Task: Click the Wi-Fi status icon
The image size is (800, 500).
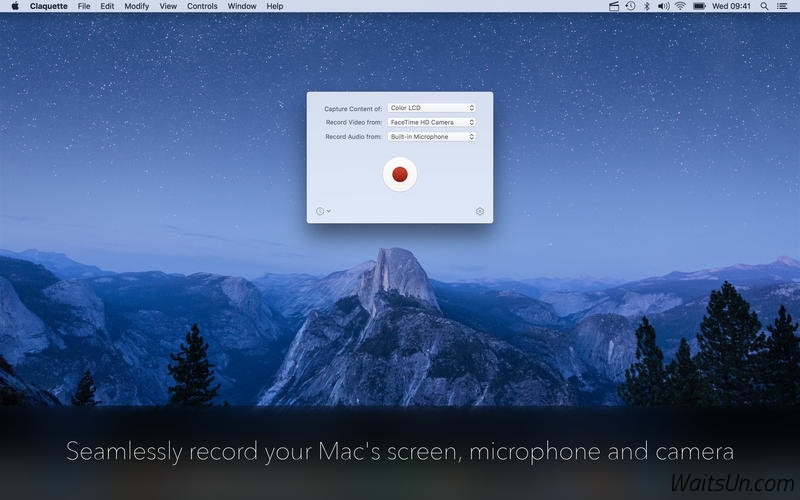Action: pyautogui.click(x=680, y=6)
